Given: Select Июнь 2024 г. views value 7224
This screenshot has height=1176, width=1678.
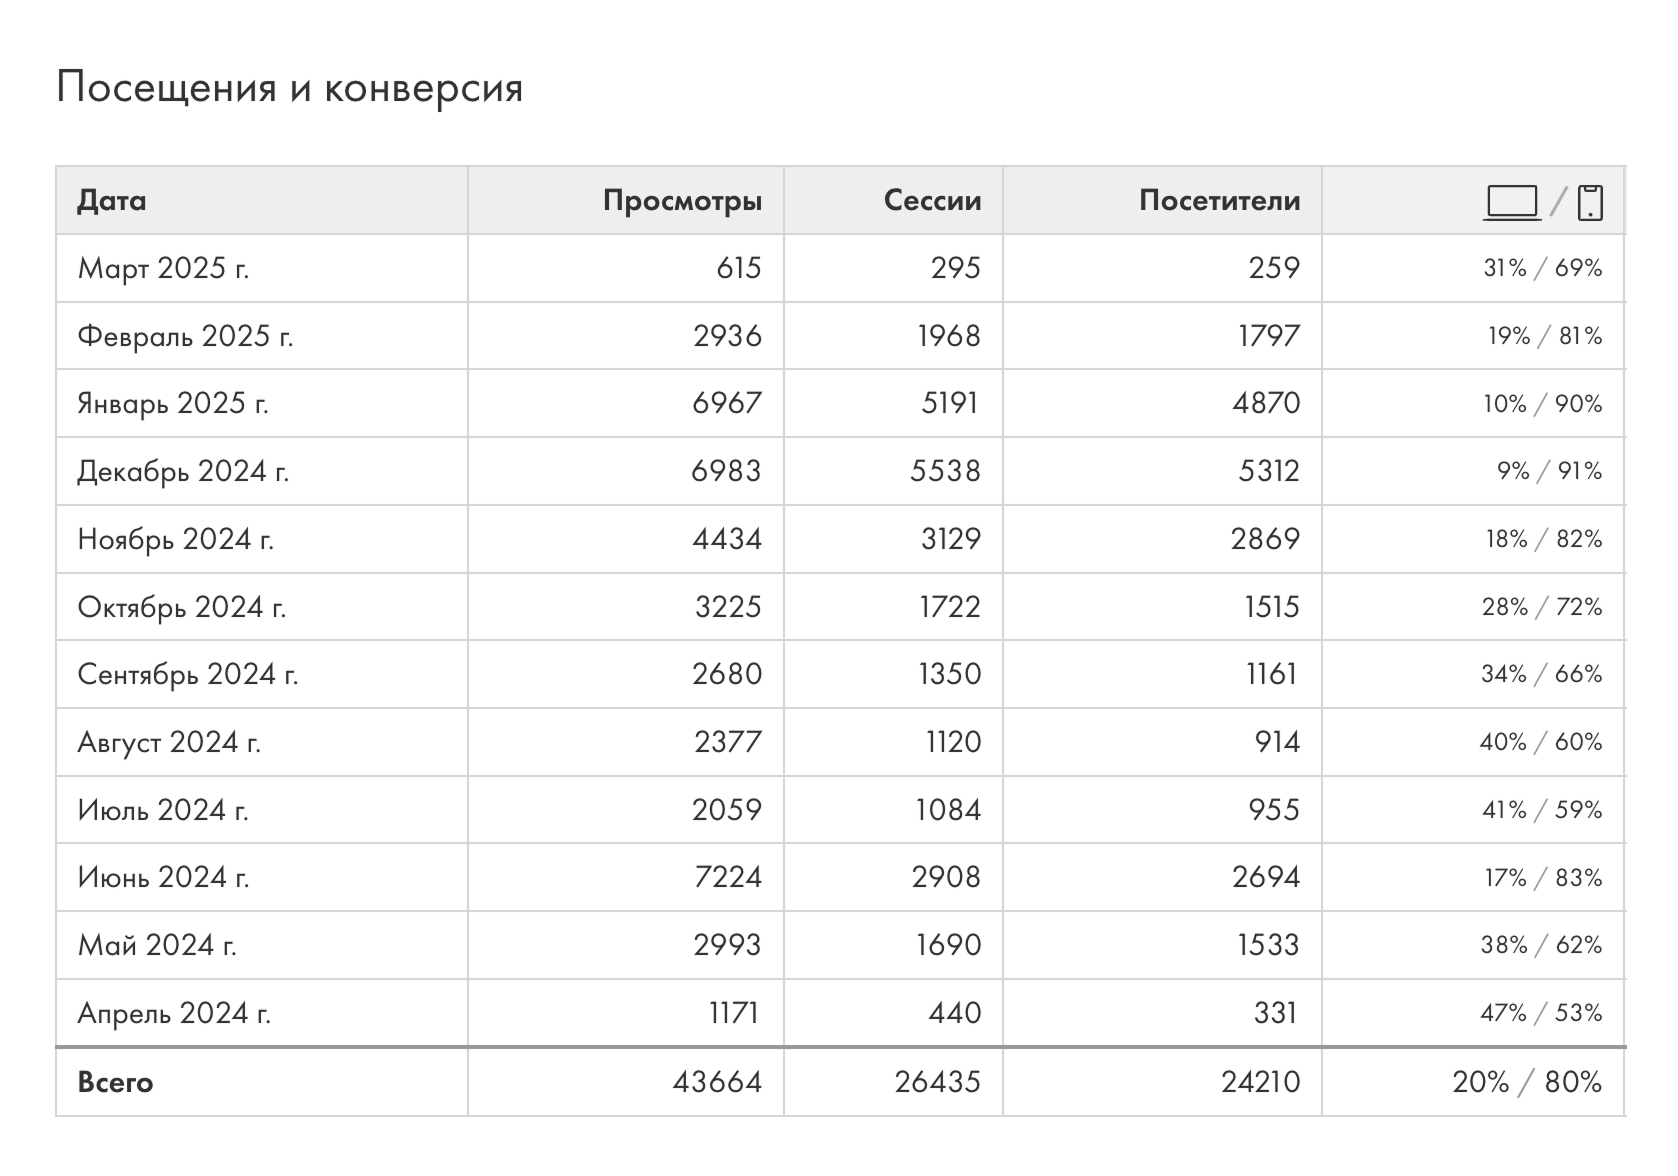Looking at the screenshot, I should (727, 877).
